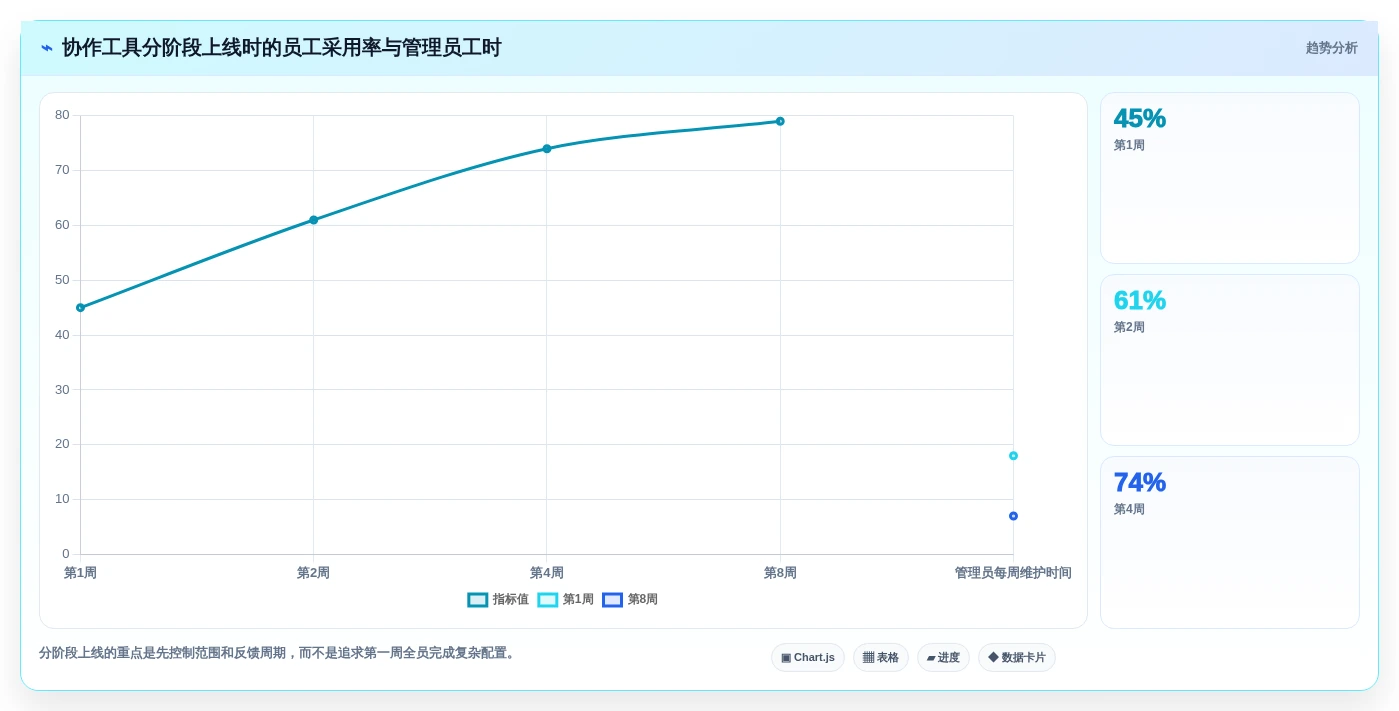The image size is (1399, 711).
Task: Toggle the 第1周 legend item
Action: point(565,600)
